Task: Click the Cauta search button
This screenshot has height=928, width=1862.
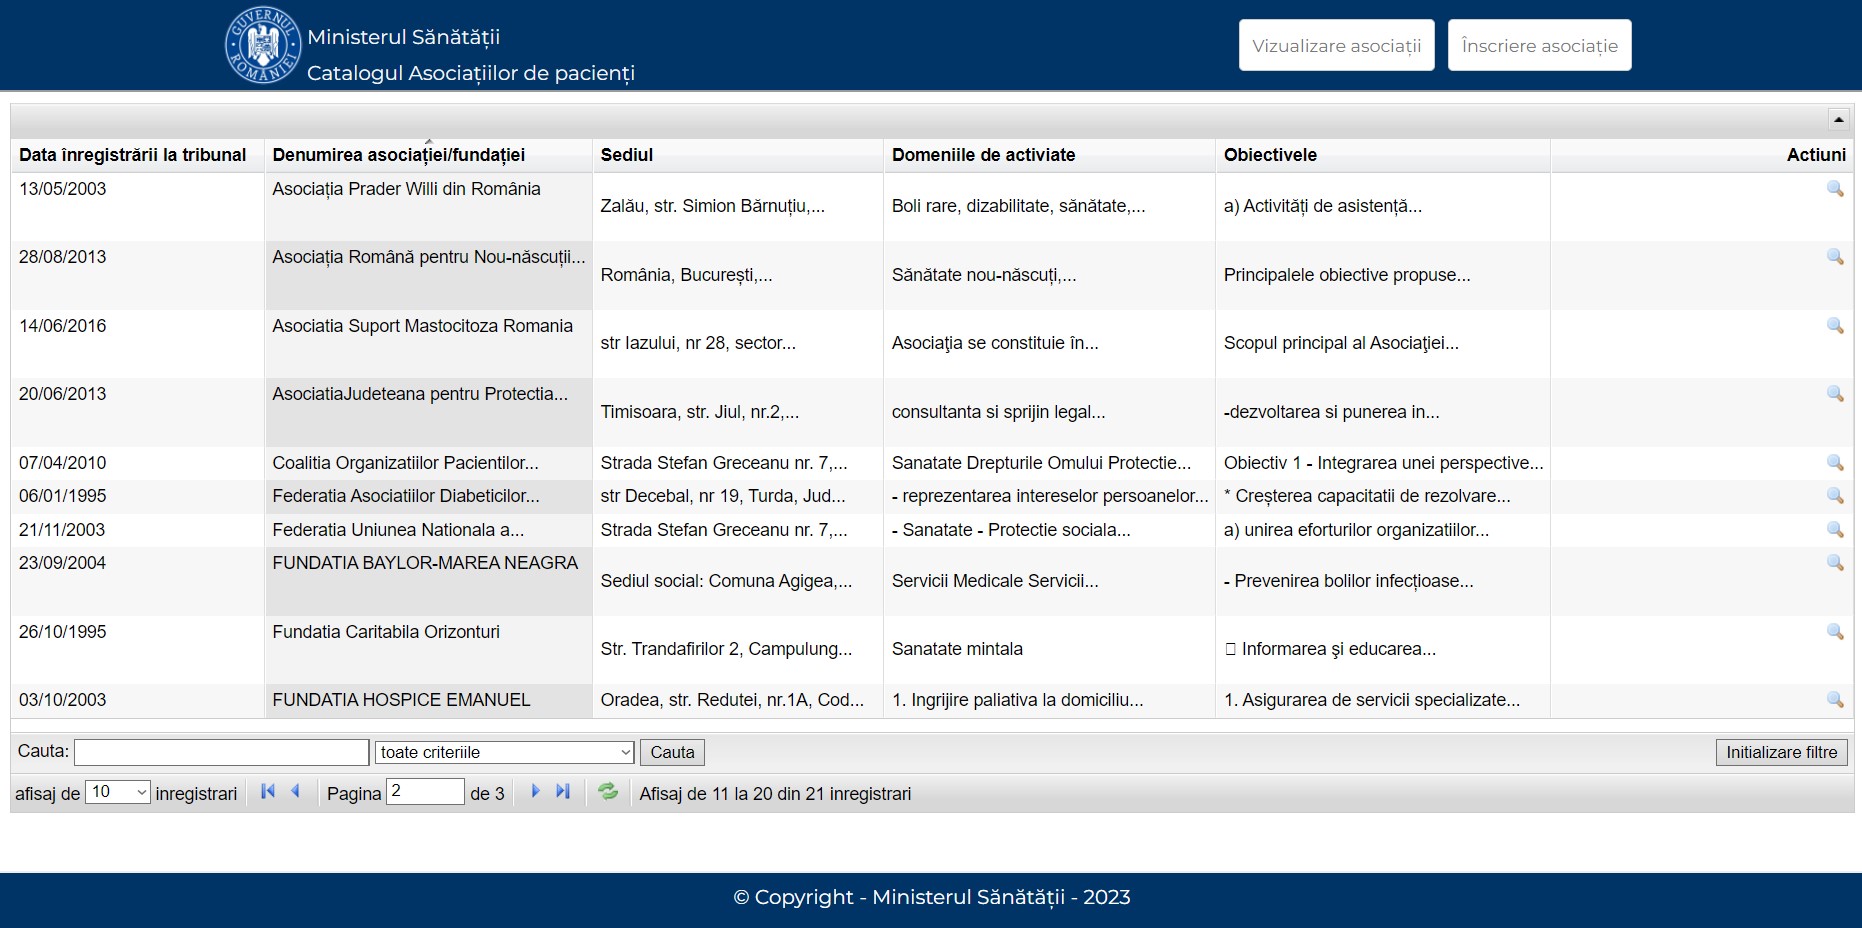Action: 672,752
